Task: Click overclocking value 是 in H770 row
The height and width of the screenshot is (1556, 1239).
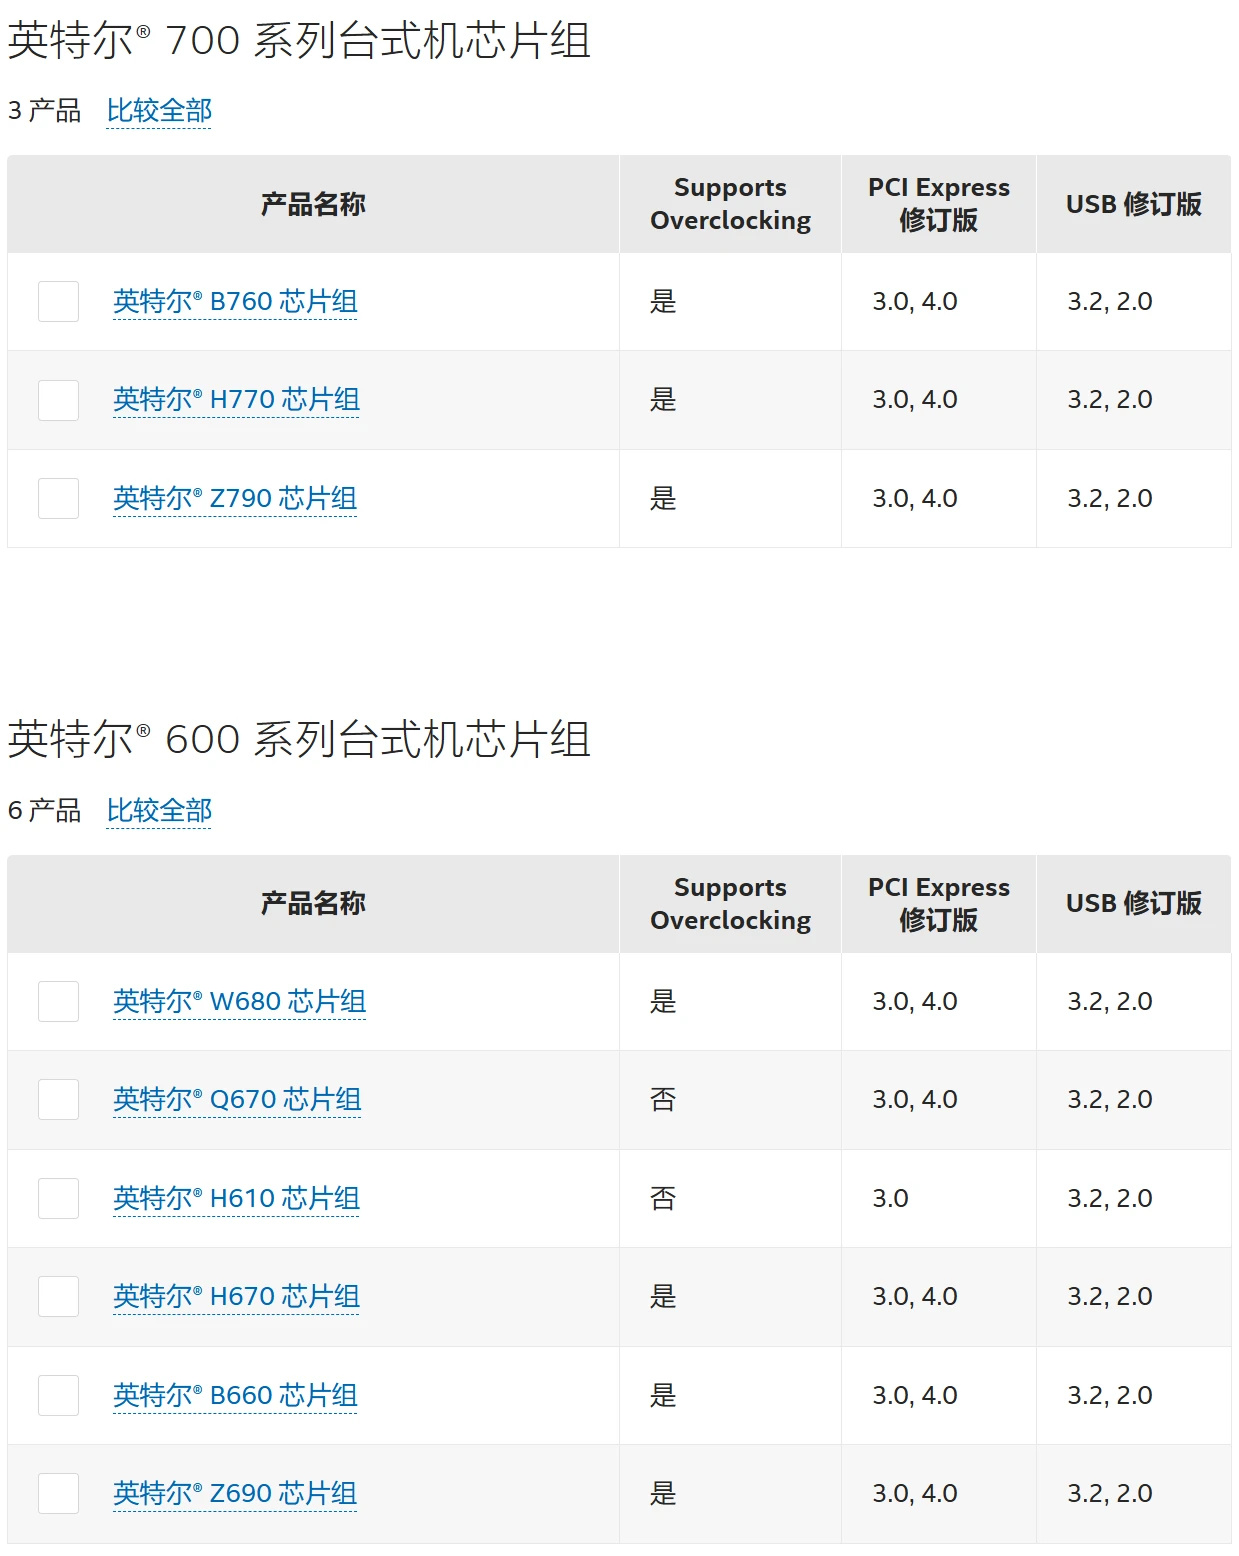Action: 663,400
